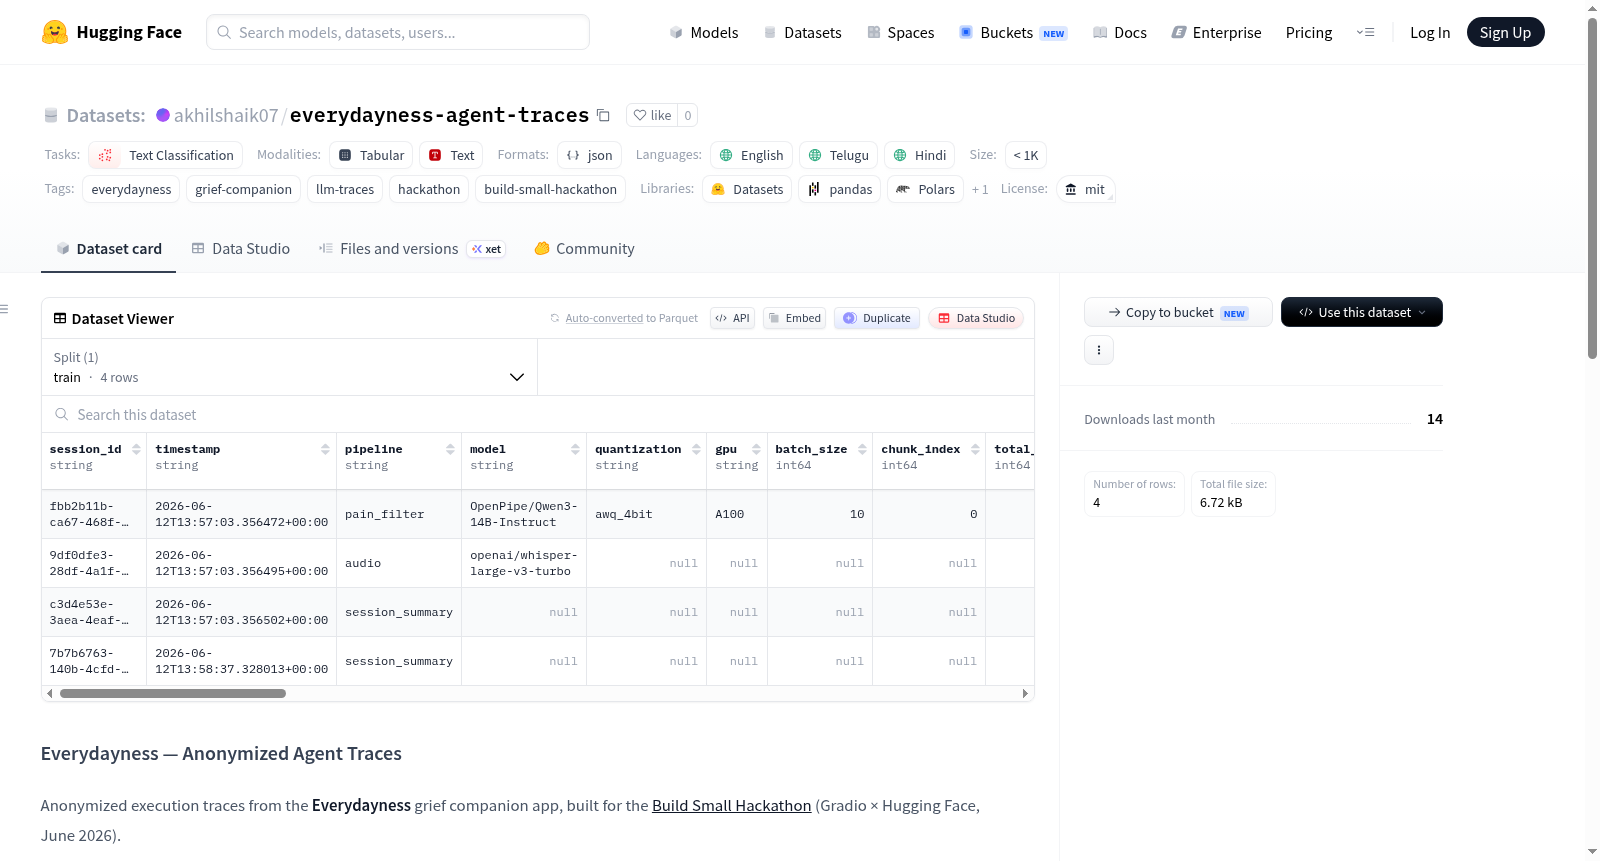Filter by Text modality tag
This screenshot has width=1600, height=861.
(451, 155)
